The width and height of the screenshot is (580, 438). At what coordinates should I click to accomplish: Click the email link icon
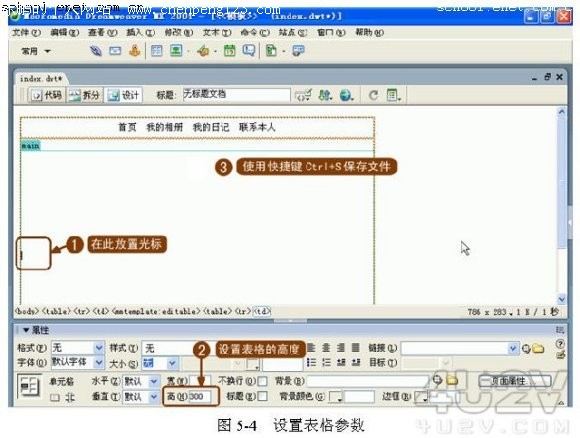click(115, 51)
